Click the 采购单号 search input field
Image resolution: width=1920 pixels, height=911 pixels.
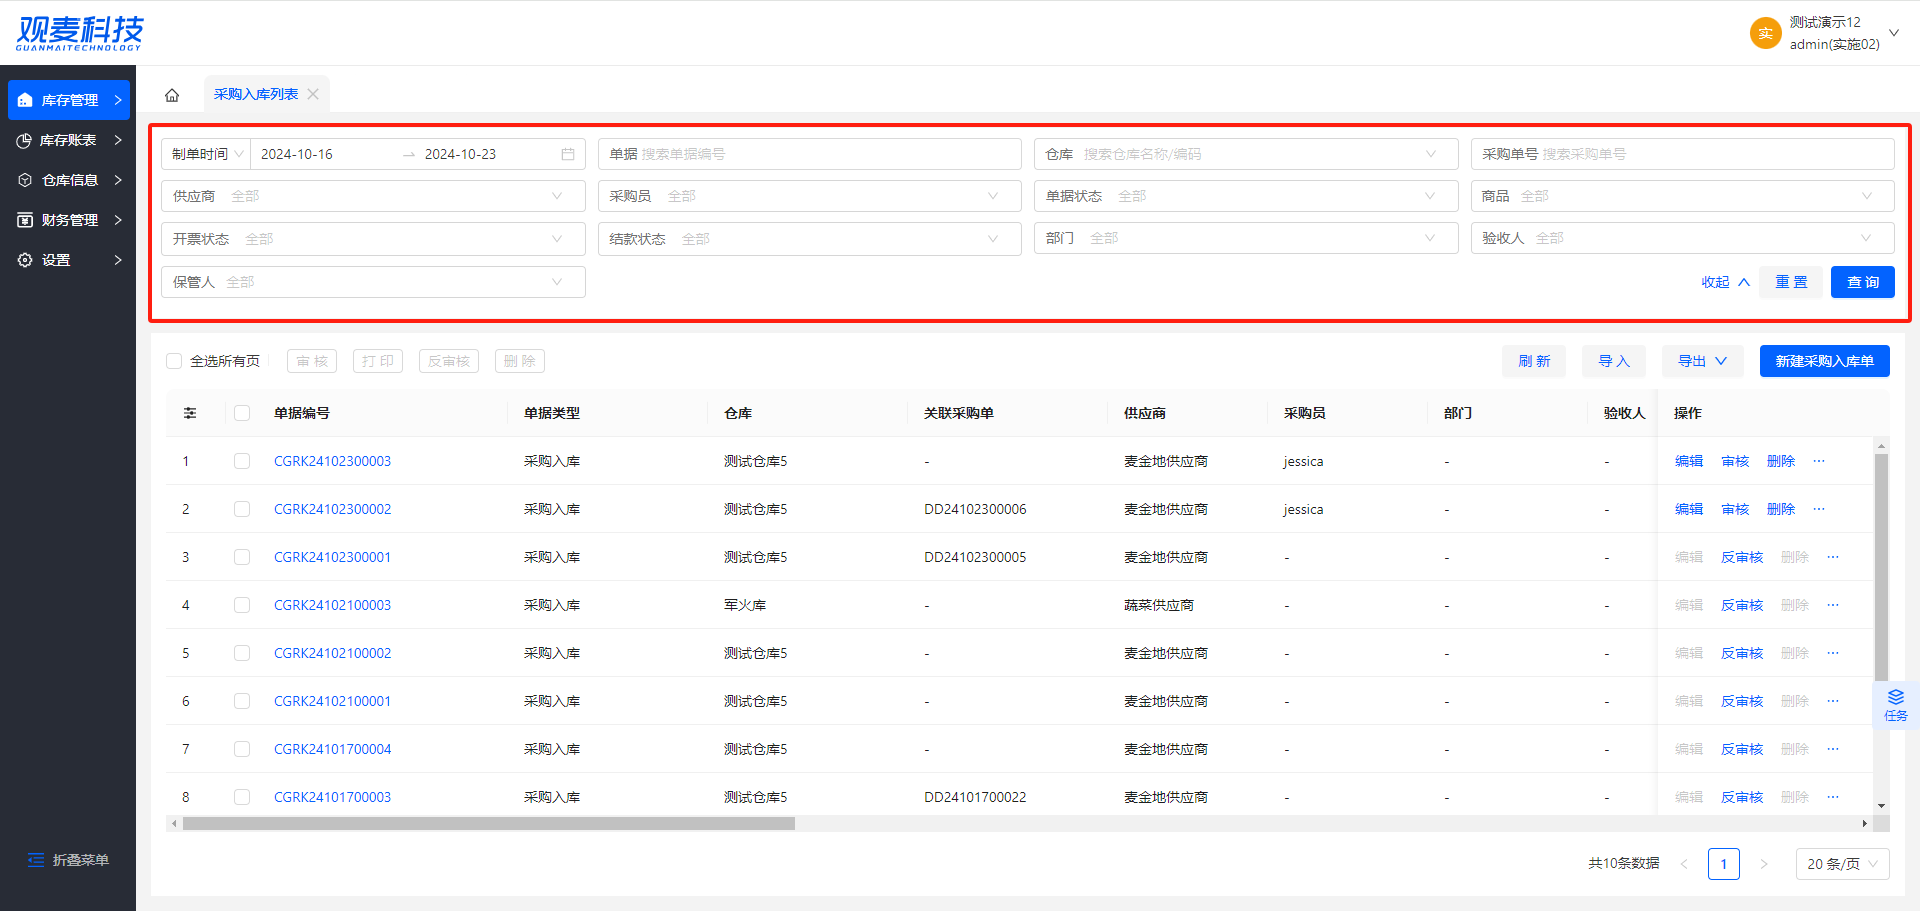1682,154
